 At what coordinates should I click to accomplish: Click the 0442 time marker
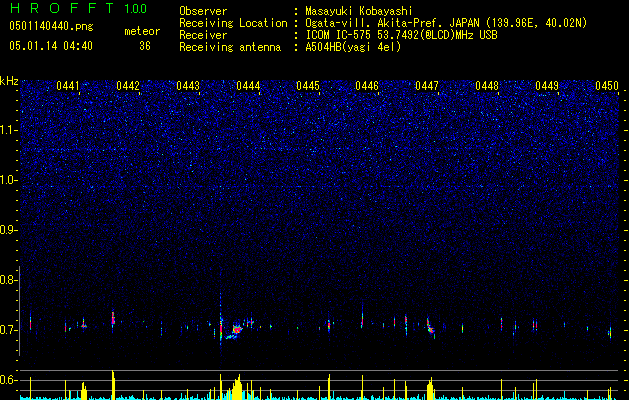tap(128, 86)
